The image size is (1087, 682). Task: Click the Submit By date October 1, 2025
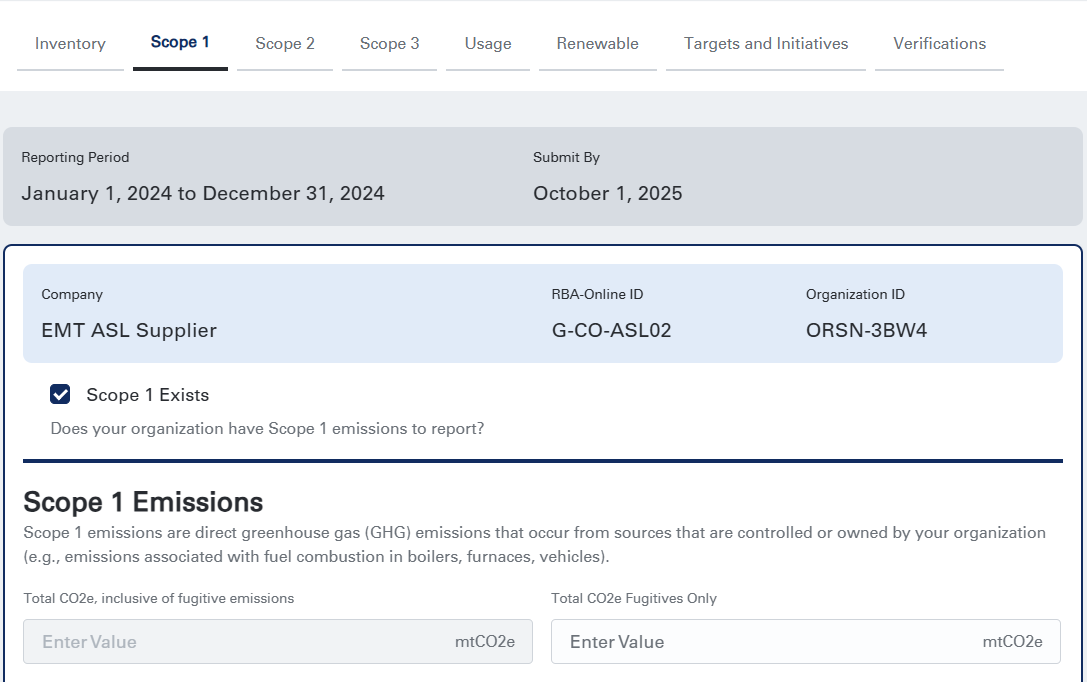pyautogui.click(x=608, y=193)
